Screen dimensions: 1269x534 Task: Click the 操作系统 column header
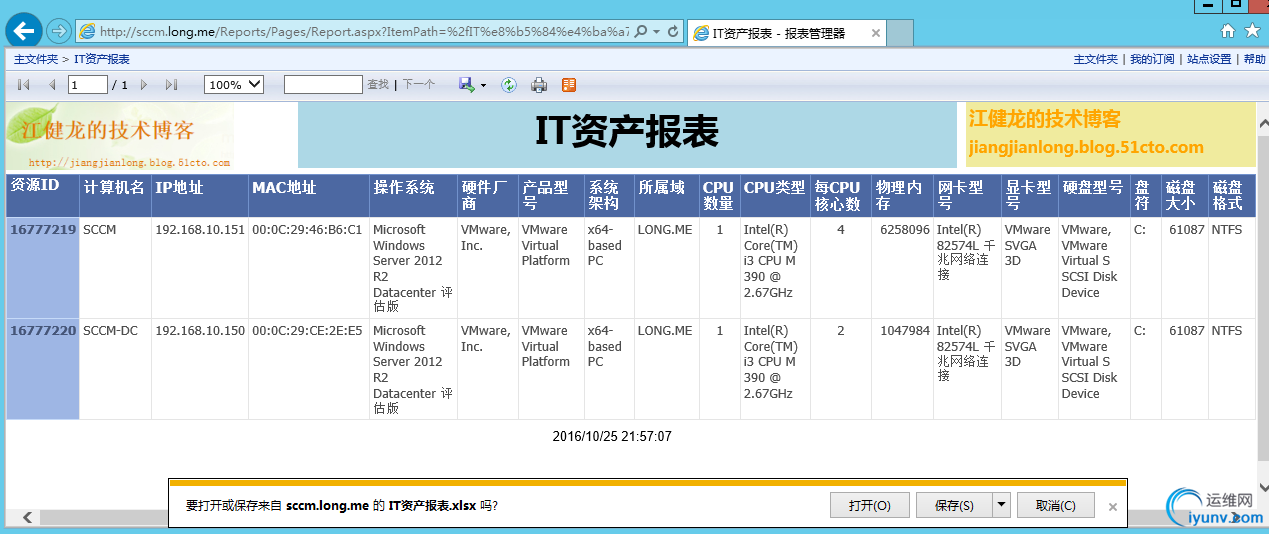[x=413, y=195]
